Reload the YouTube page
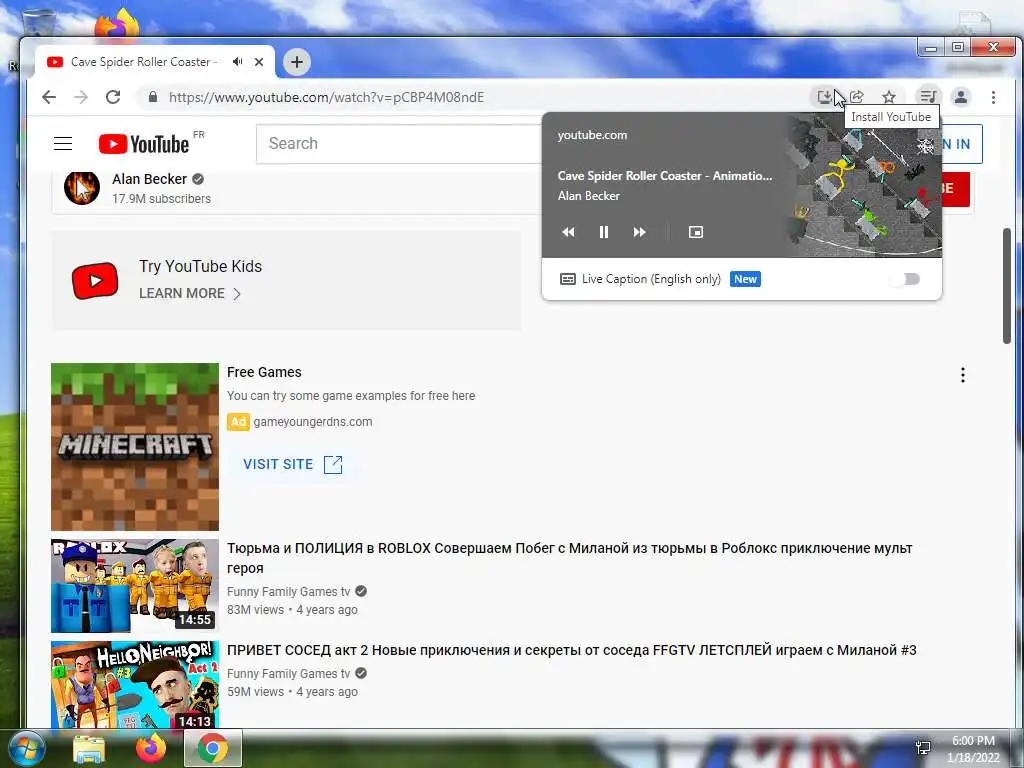Image resolution: width=1024 pixels, height=768 pixels. (113, 97)
